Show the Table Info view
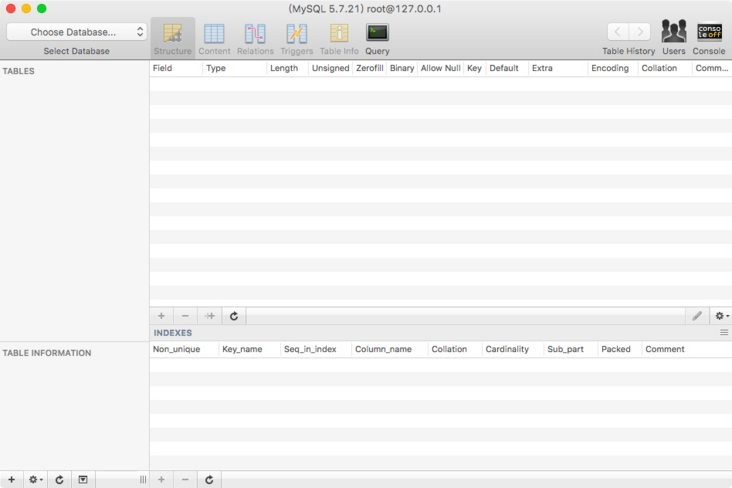The width and height of the screenshot is (732, 488). coord(339,38)
